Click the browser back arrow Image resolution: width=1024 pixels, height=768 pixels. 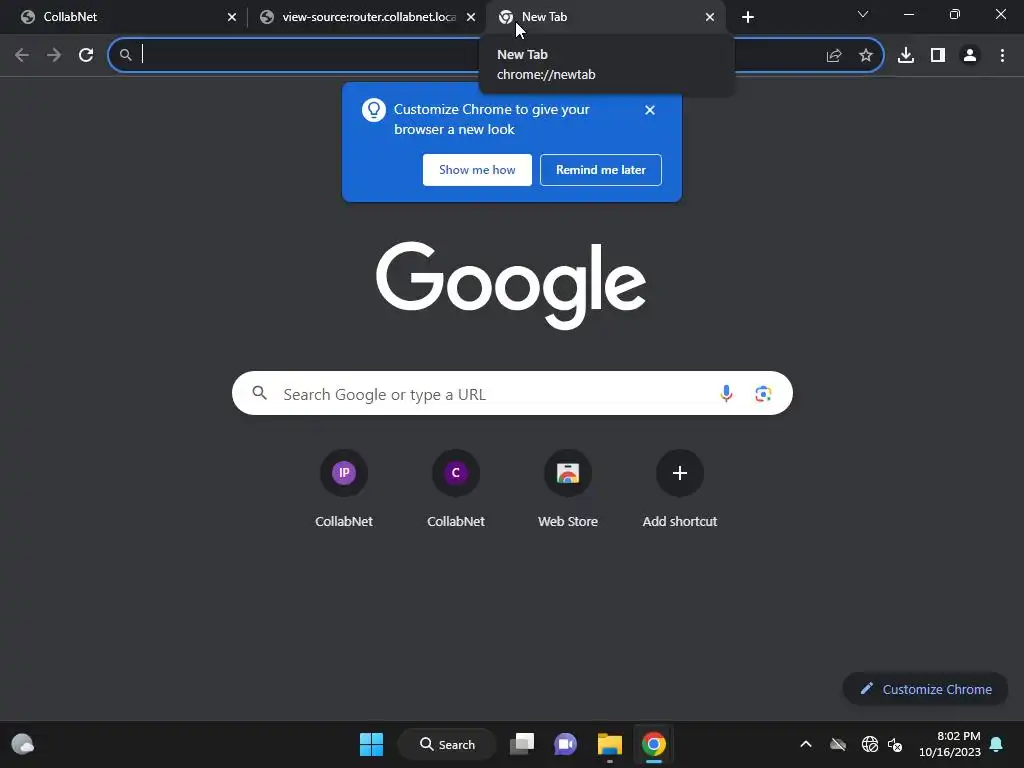pyautogui.click(x=22, y=55)
